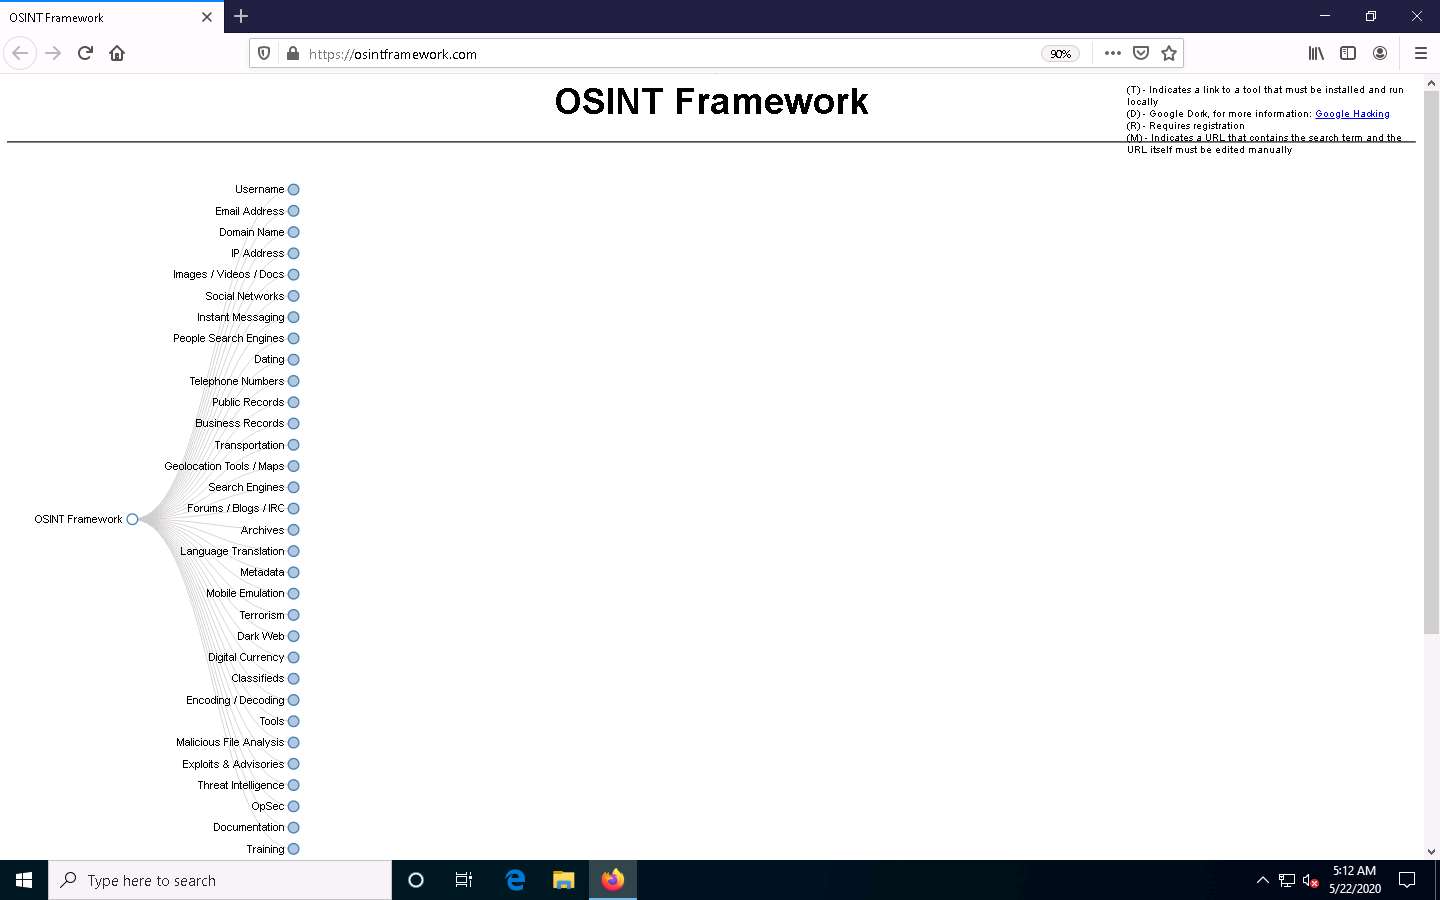Click the back navigation arrow
This screenshot has width=1440, height=900.
20,53
